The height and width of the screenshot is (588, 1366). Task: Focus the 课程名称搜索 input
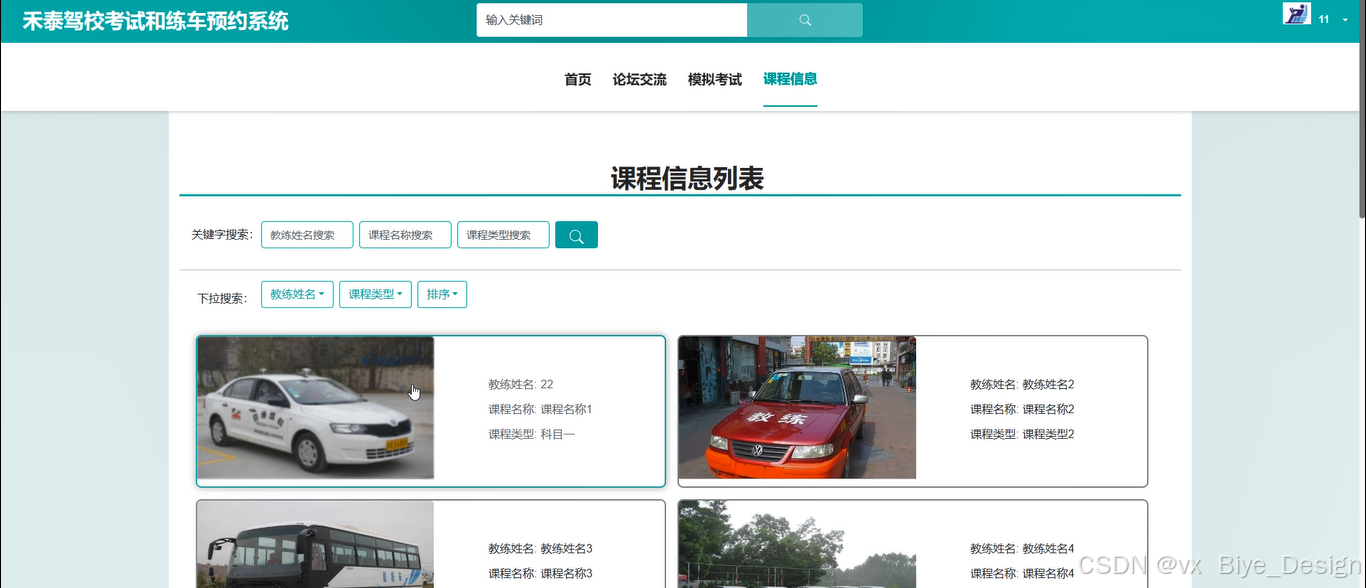tap(405, 235)
